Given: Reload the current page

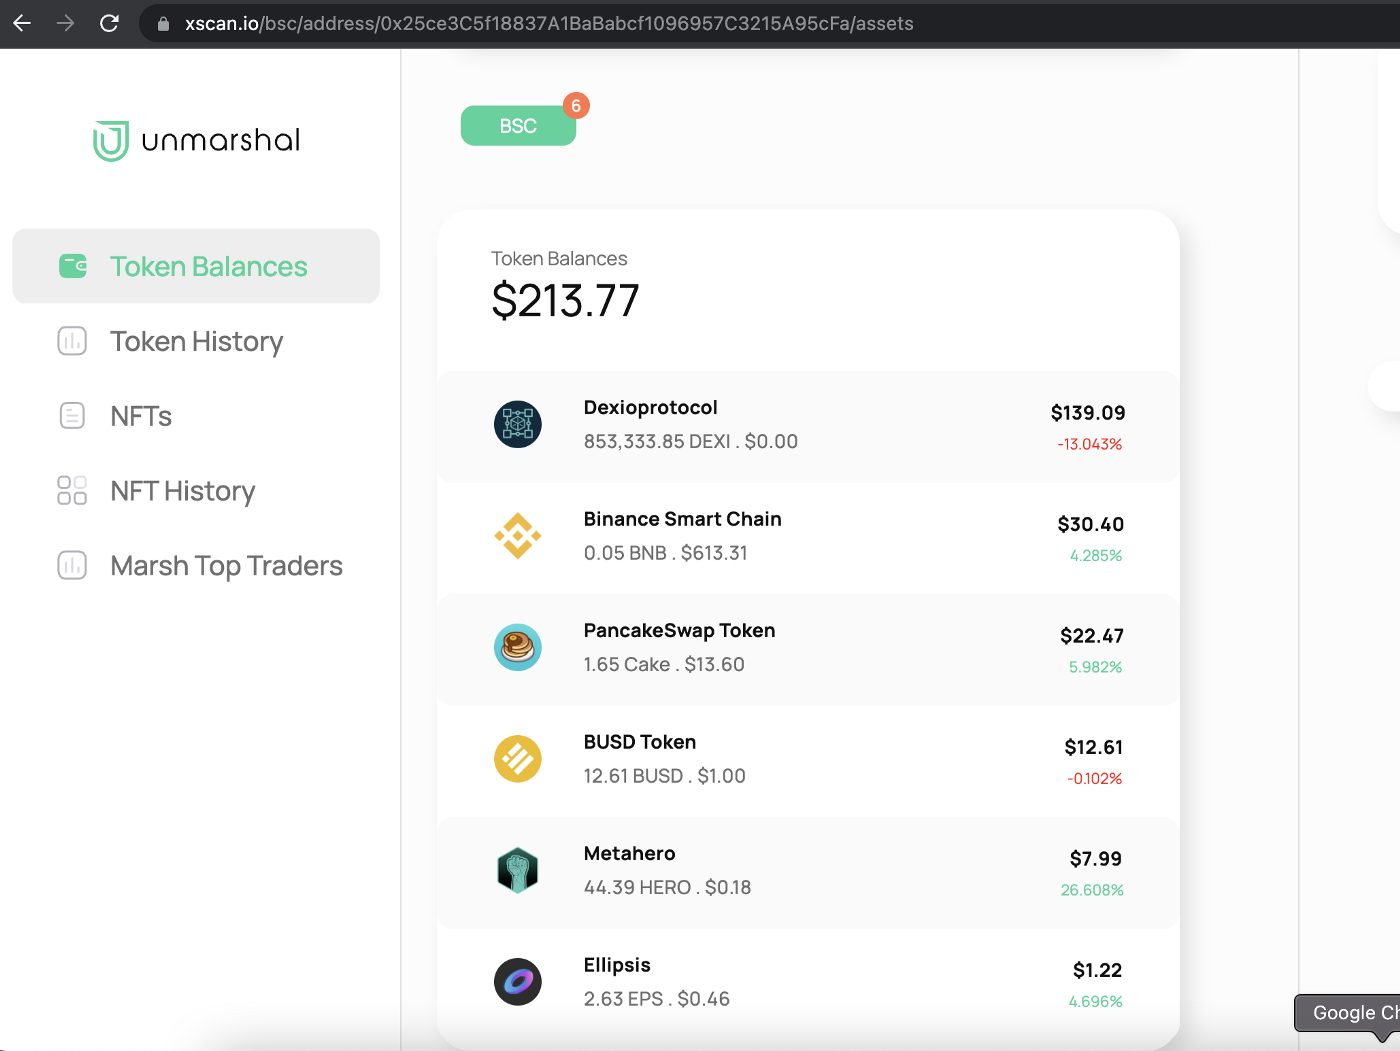Looking at the screenshot, I should pos(109,23).
